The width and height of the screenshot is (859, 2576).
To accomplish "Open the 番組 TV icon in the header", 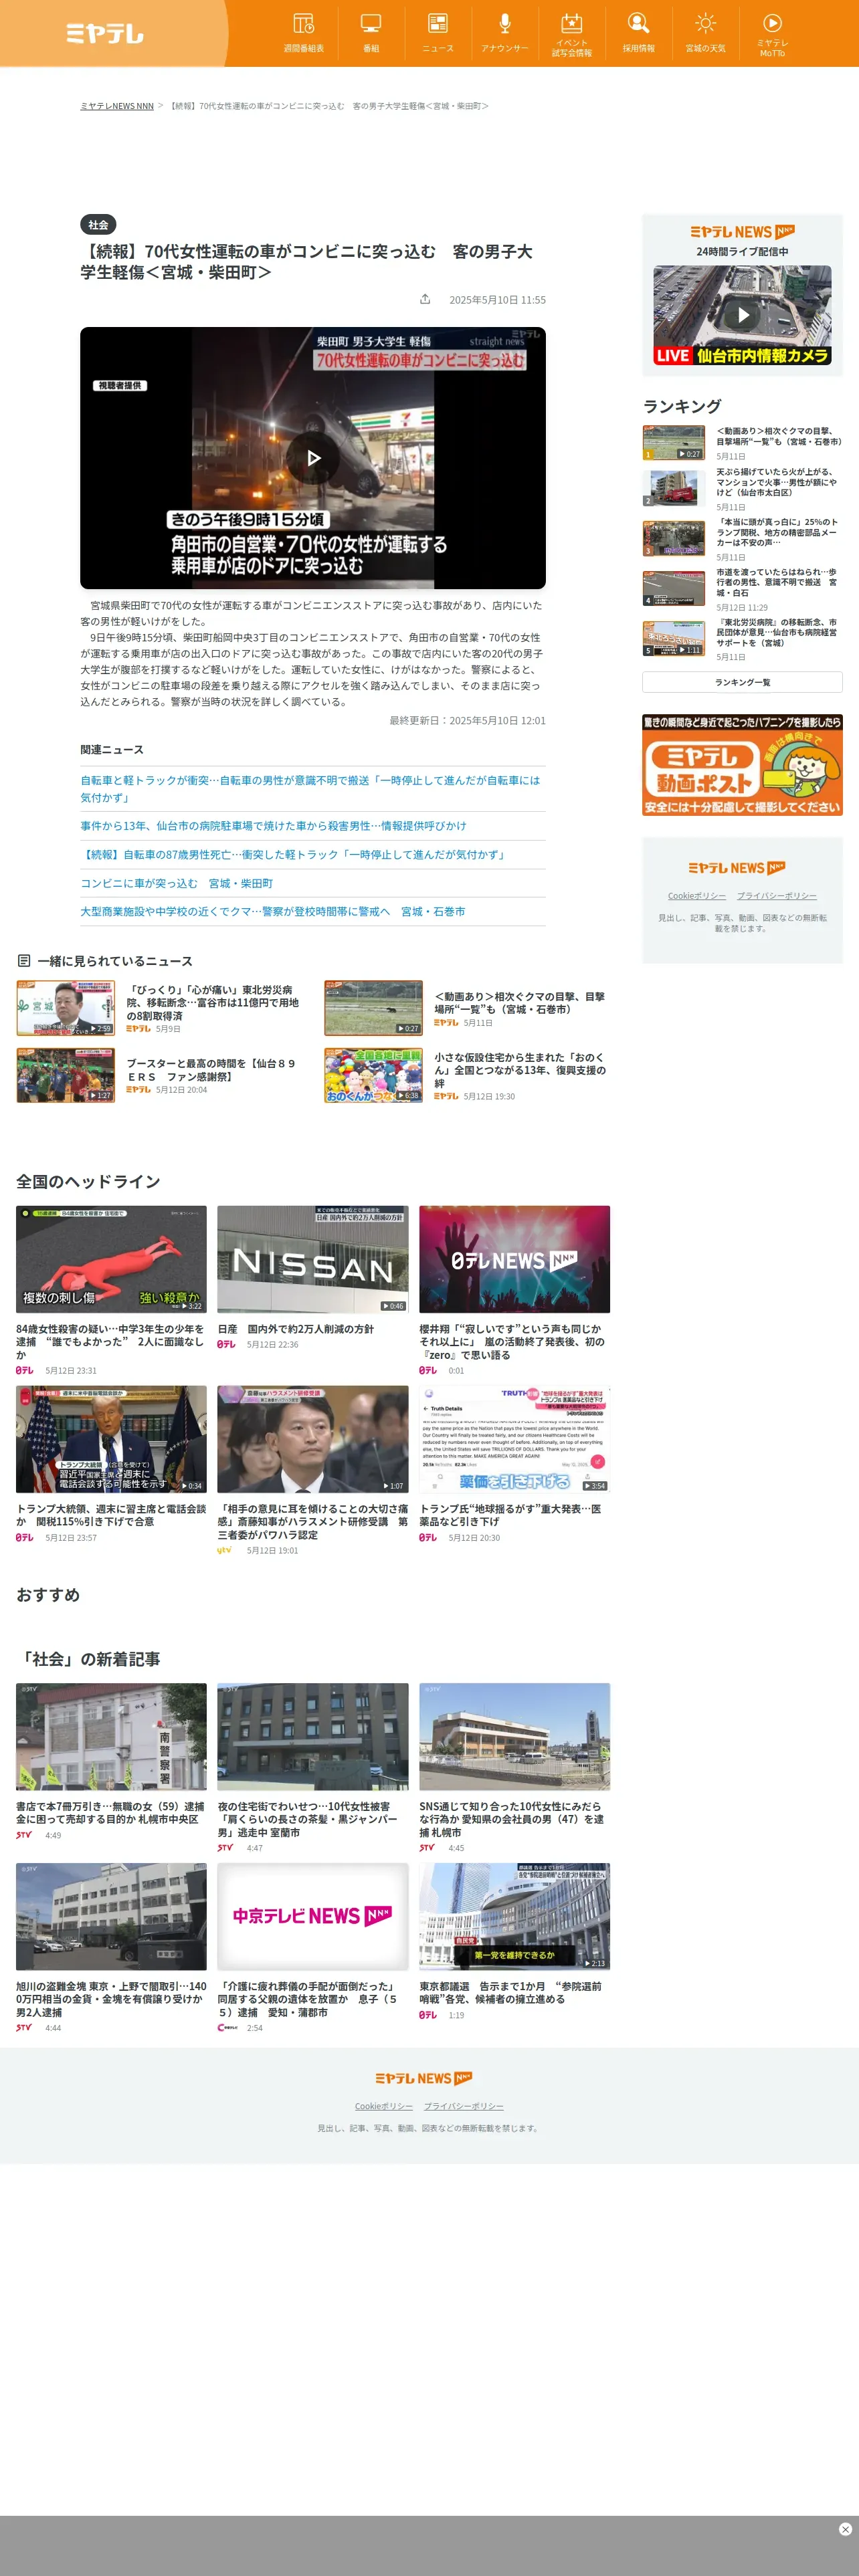I will click(371, 33).
